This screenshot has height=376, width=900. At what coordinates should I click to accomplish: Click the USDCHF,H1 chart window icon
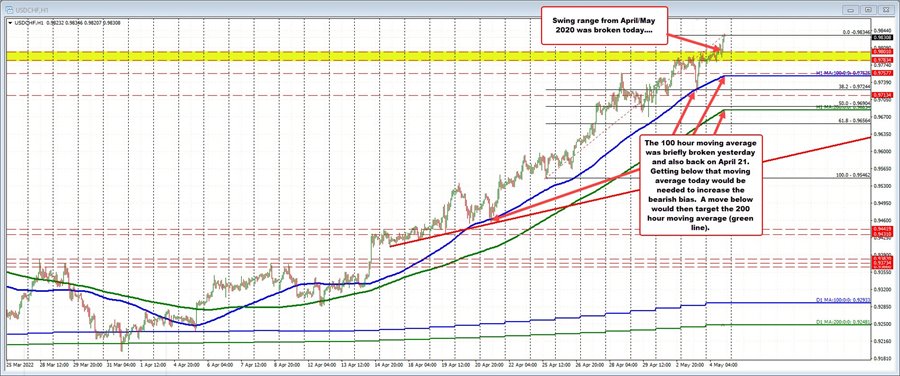(9, 10)
